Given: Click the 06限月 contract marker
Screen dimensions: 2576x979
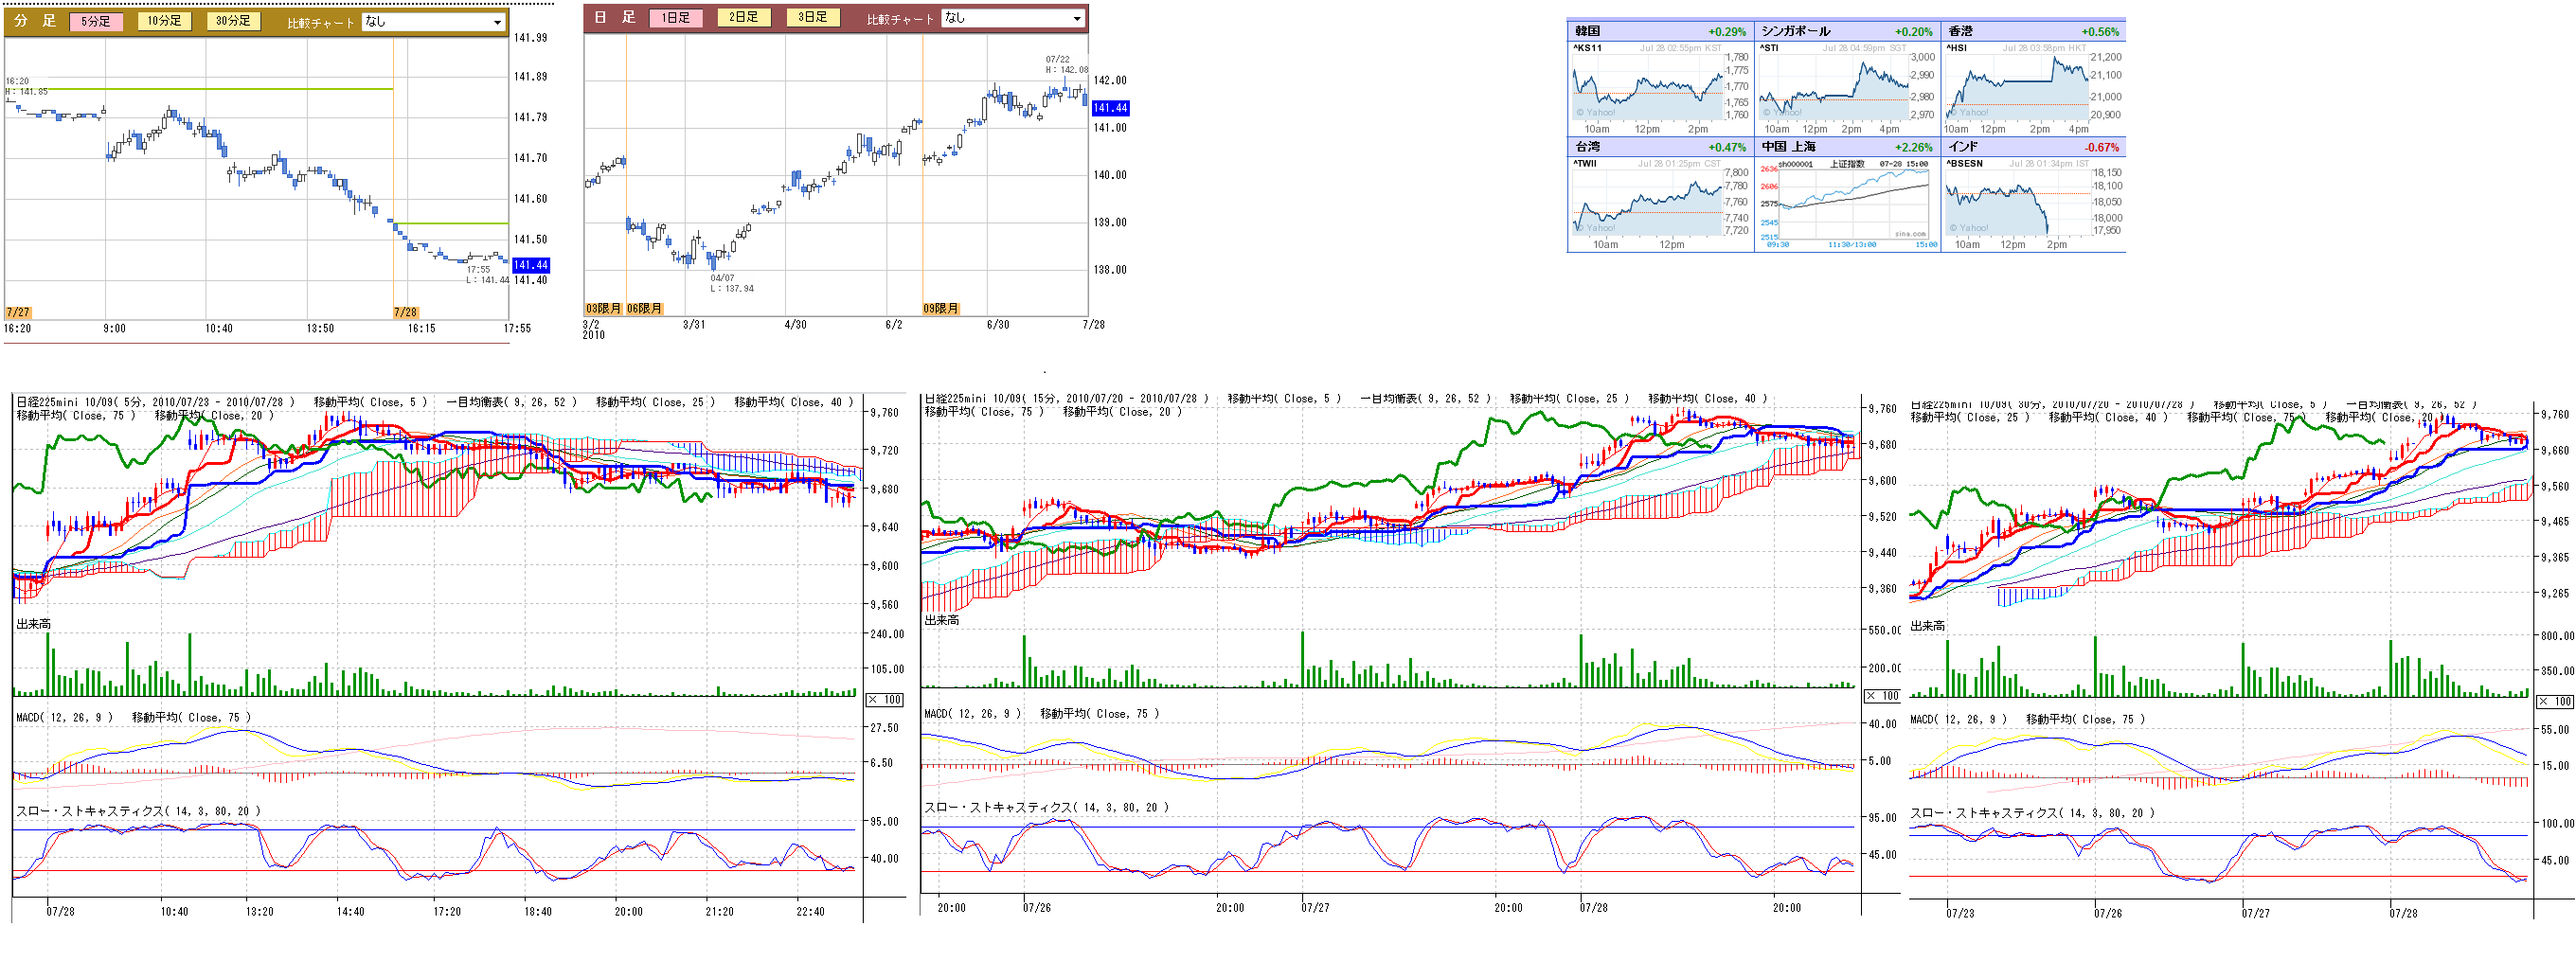Looking at the screenshot, I should coord(644,309).
